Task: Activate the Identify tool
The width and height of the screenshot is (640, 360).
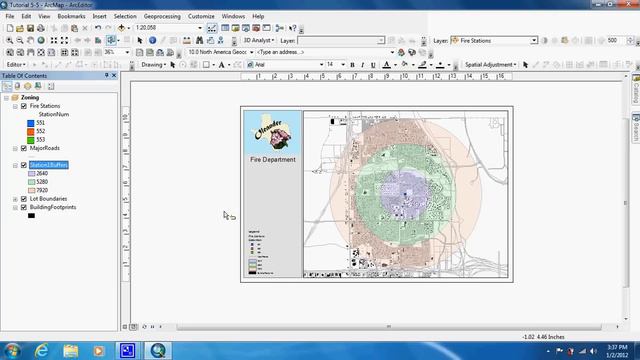Action: [x=152, y=40]
